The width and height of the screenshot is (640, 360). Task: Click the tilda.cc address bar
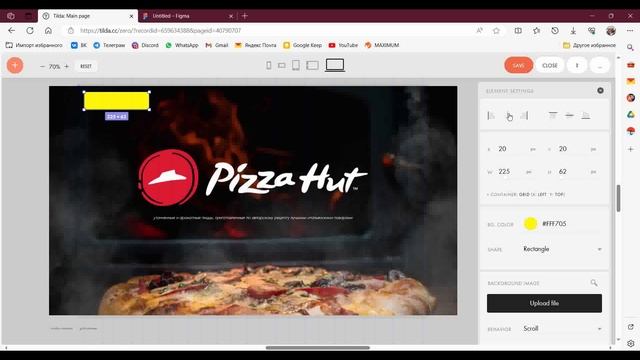pos(269,31)
